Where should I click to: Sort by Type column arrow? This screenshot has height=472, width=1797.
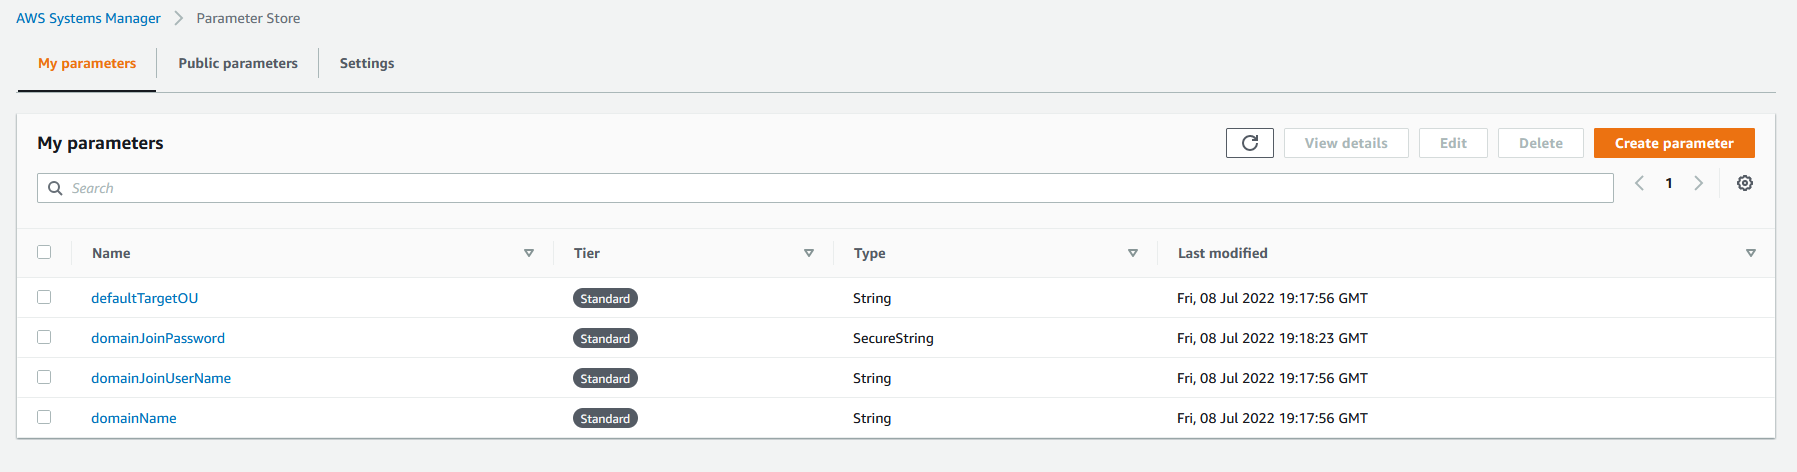coord(1133,253)
